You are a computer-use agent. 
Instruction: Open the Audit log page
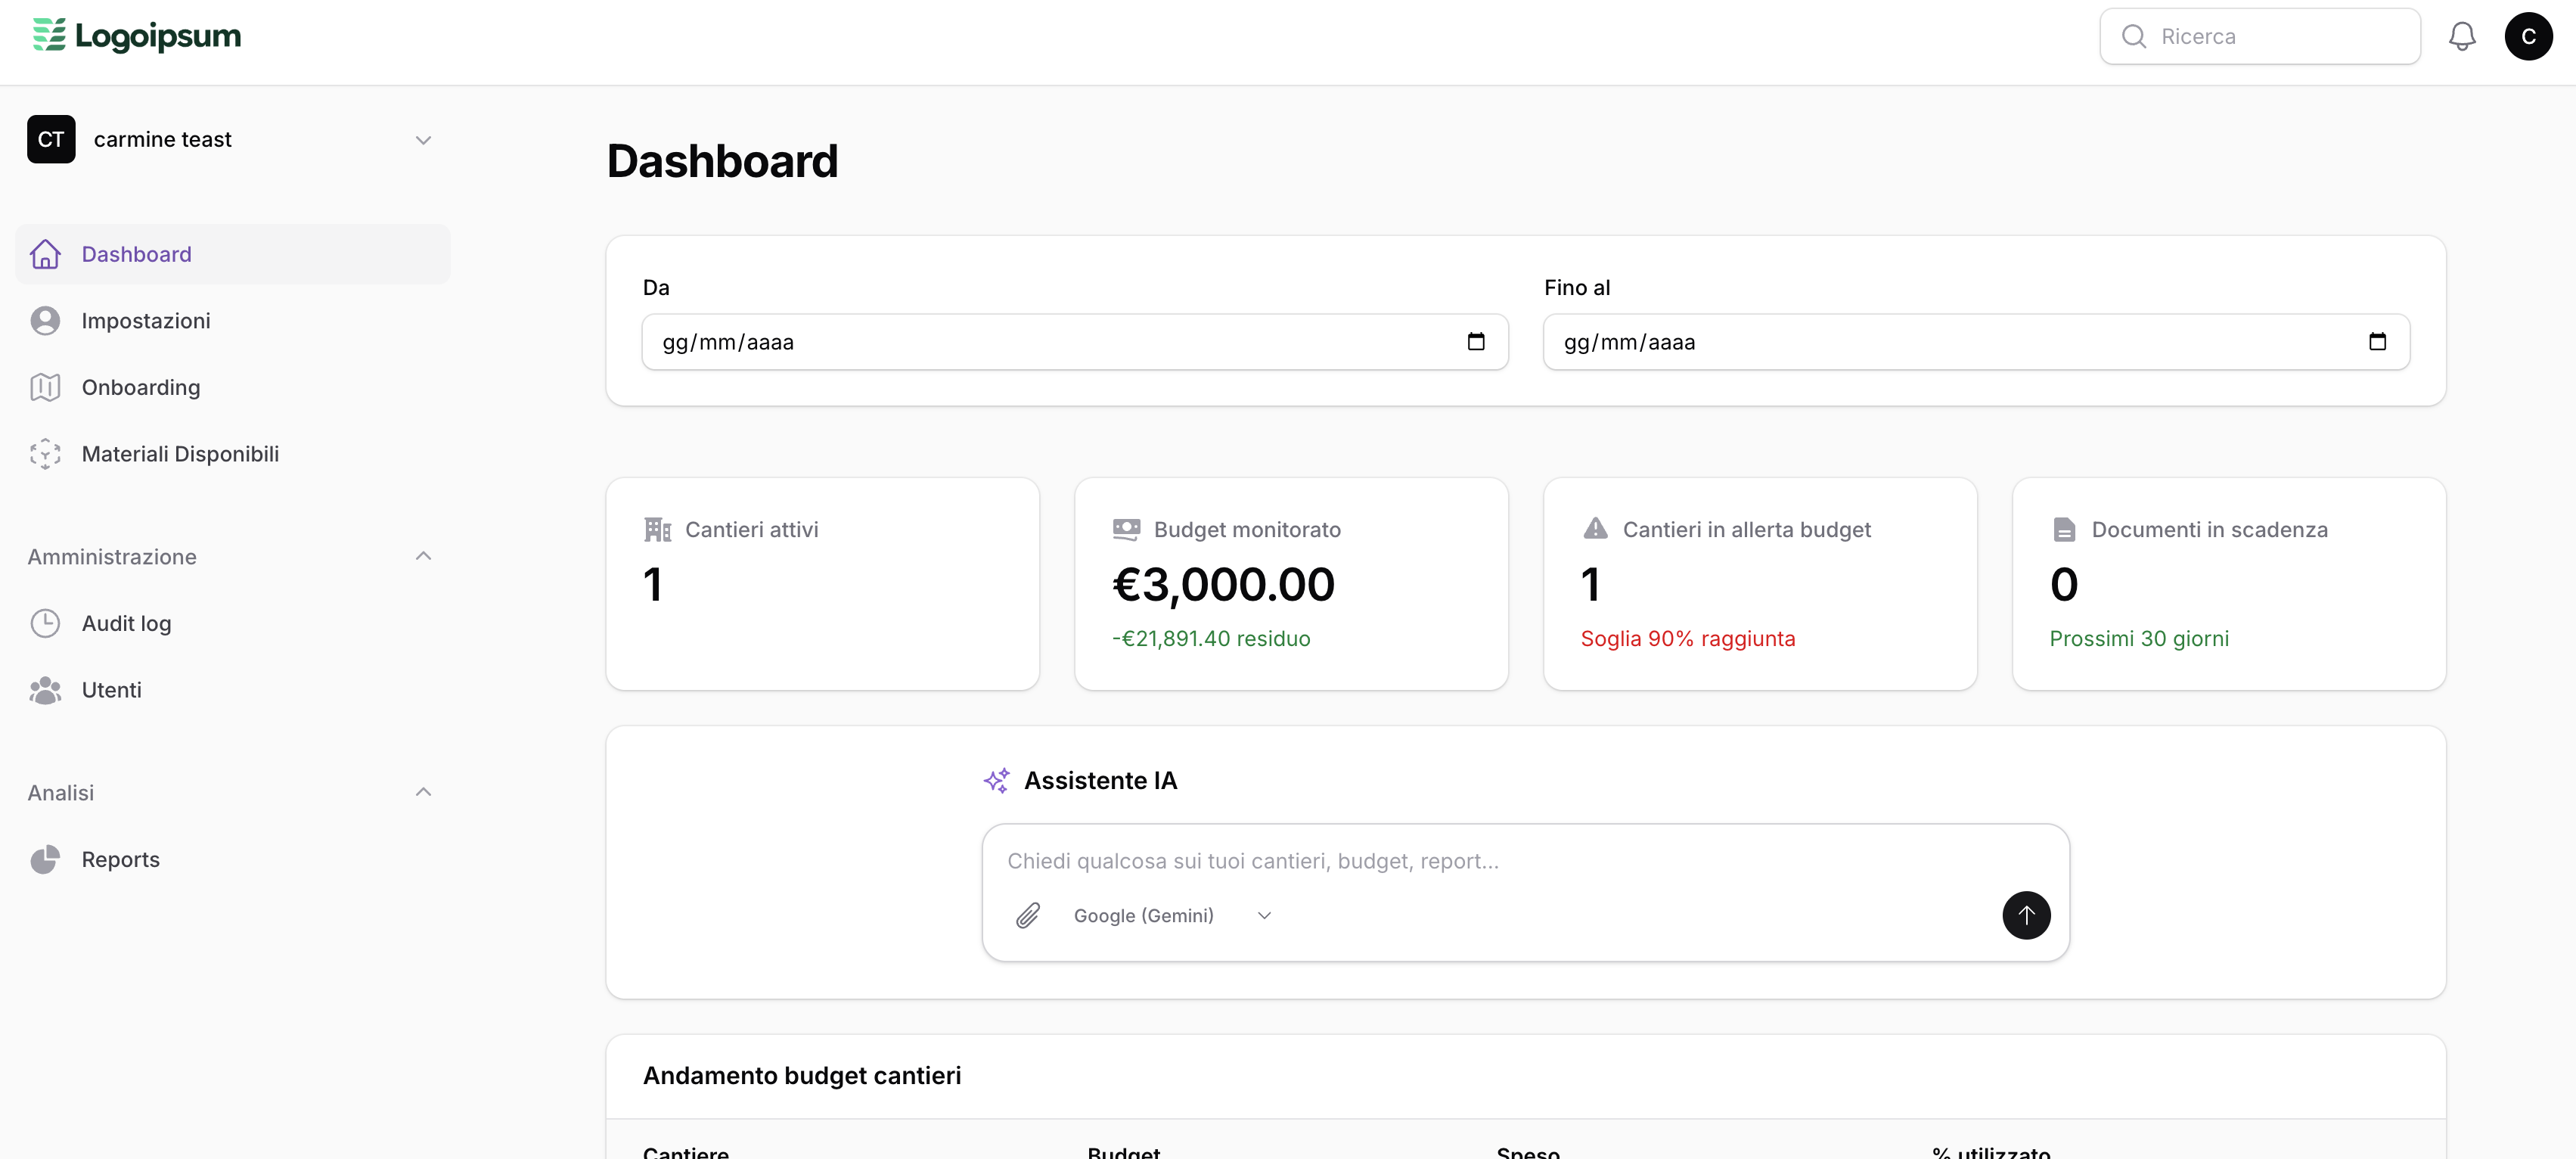pyautogui.click(x=232, y=623)
